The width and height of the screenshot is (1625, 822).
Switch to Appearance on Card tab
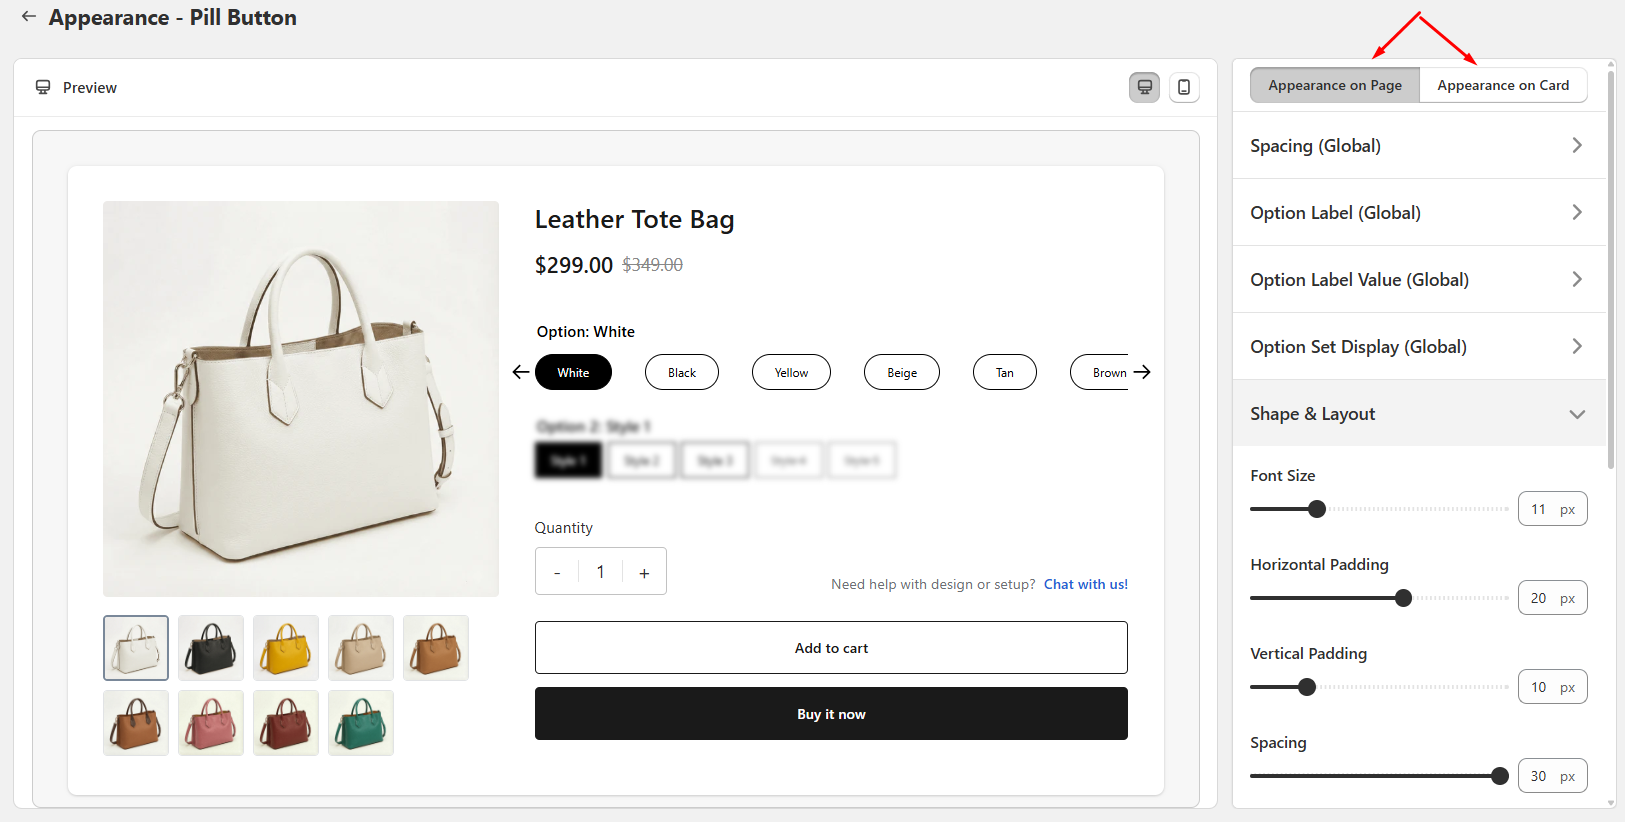(1503, 85)
